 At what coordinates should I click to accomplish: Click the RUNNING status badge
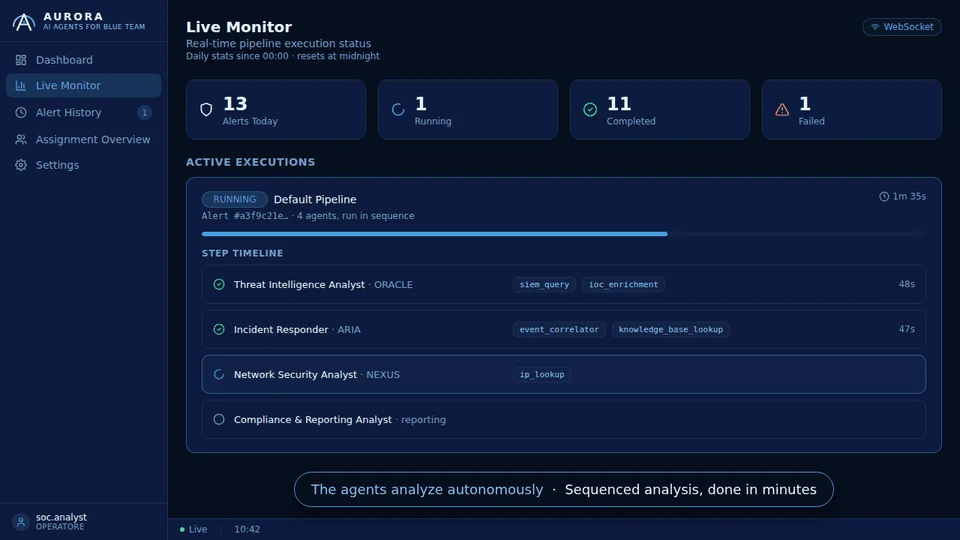(x=234, y=200)
